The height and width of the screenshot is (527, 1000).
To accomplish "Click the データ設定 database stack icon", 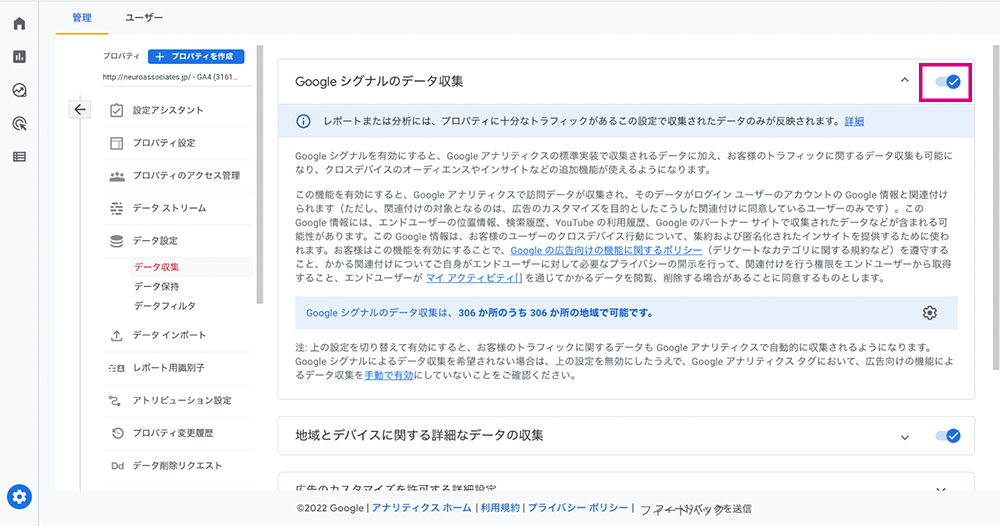I will [117, 241].
